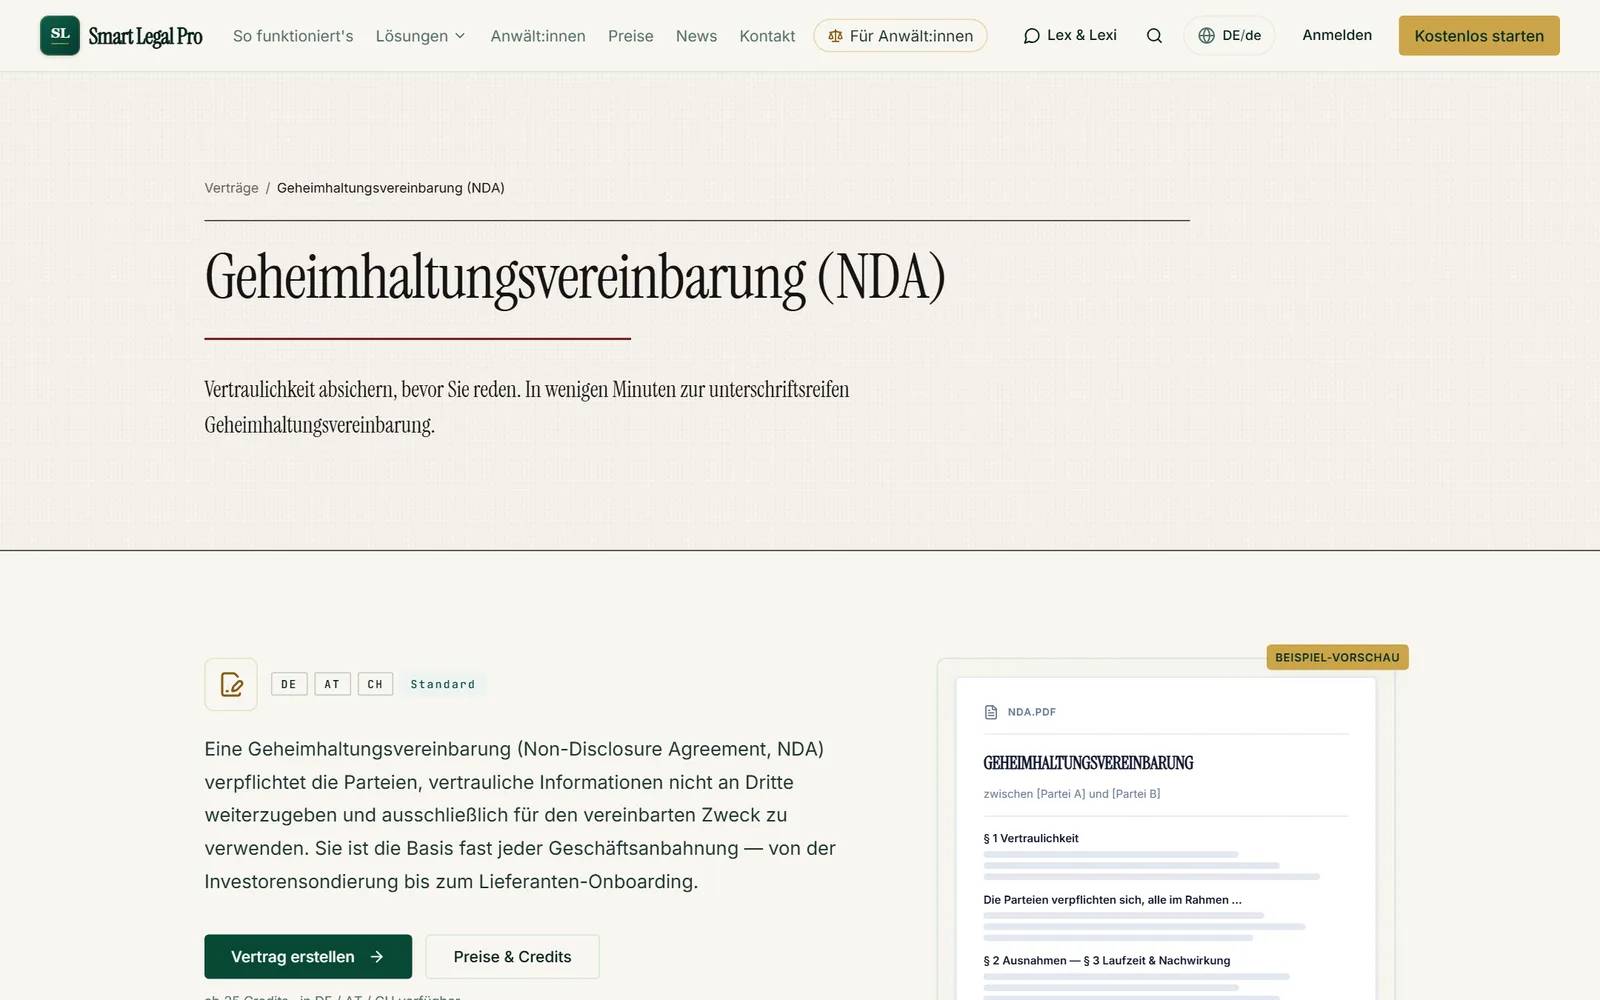This screenshot has height=1000, width=1600.
Task: Click the SL logo icon
Action: tap(60, 35)
